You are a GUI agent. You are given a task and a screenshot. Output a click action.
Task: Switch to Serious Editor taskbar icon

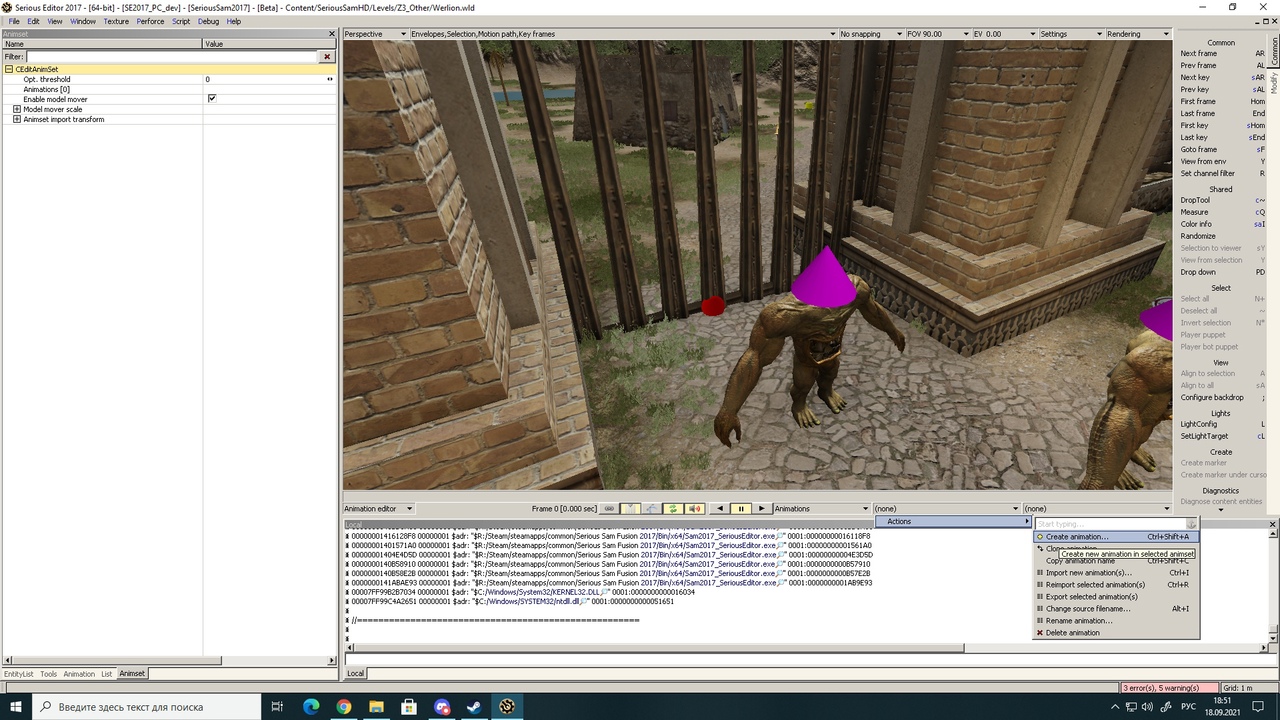pos(507,707)
